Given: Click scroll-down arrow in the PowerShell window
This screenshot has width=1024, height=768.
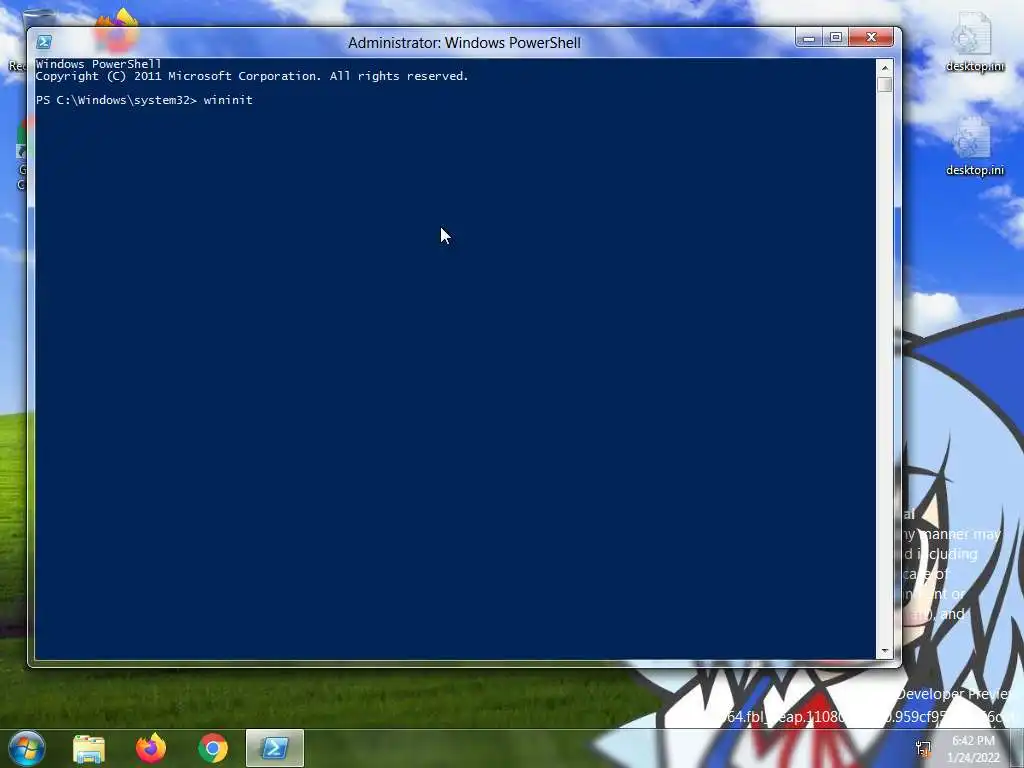Looking at the screenshot, I should point(885,651).
